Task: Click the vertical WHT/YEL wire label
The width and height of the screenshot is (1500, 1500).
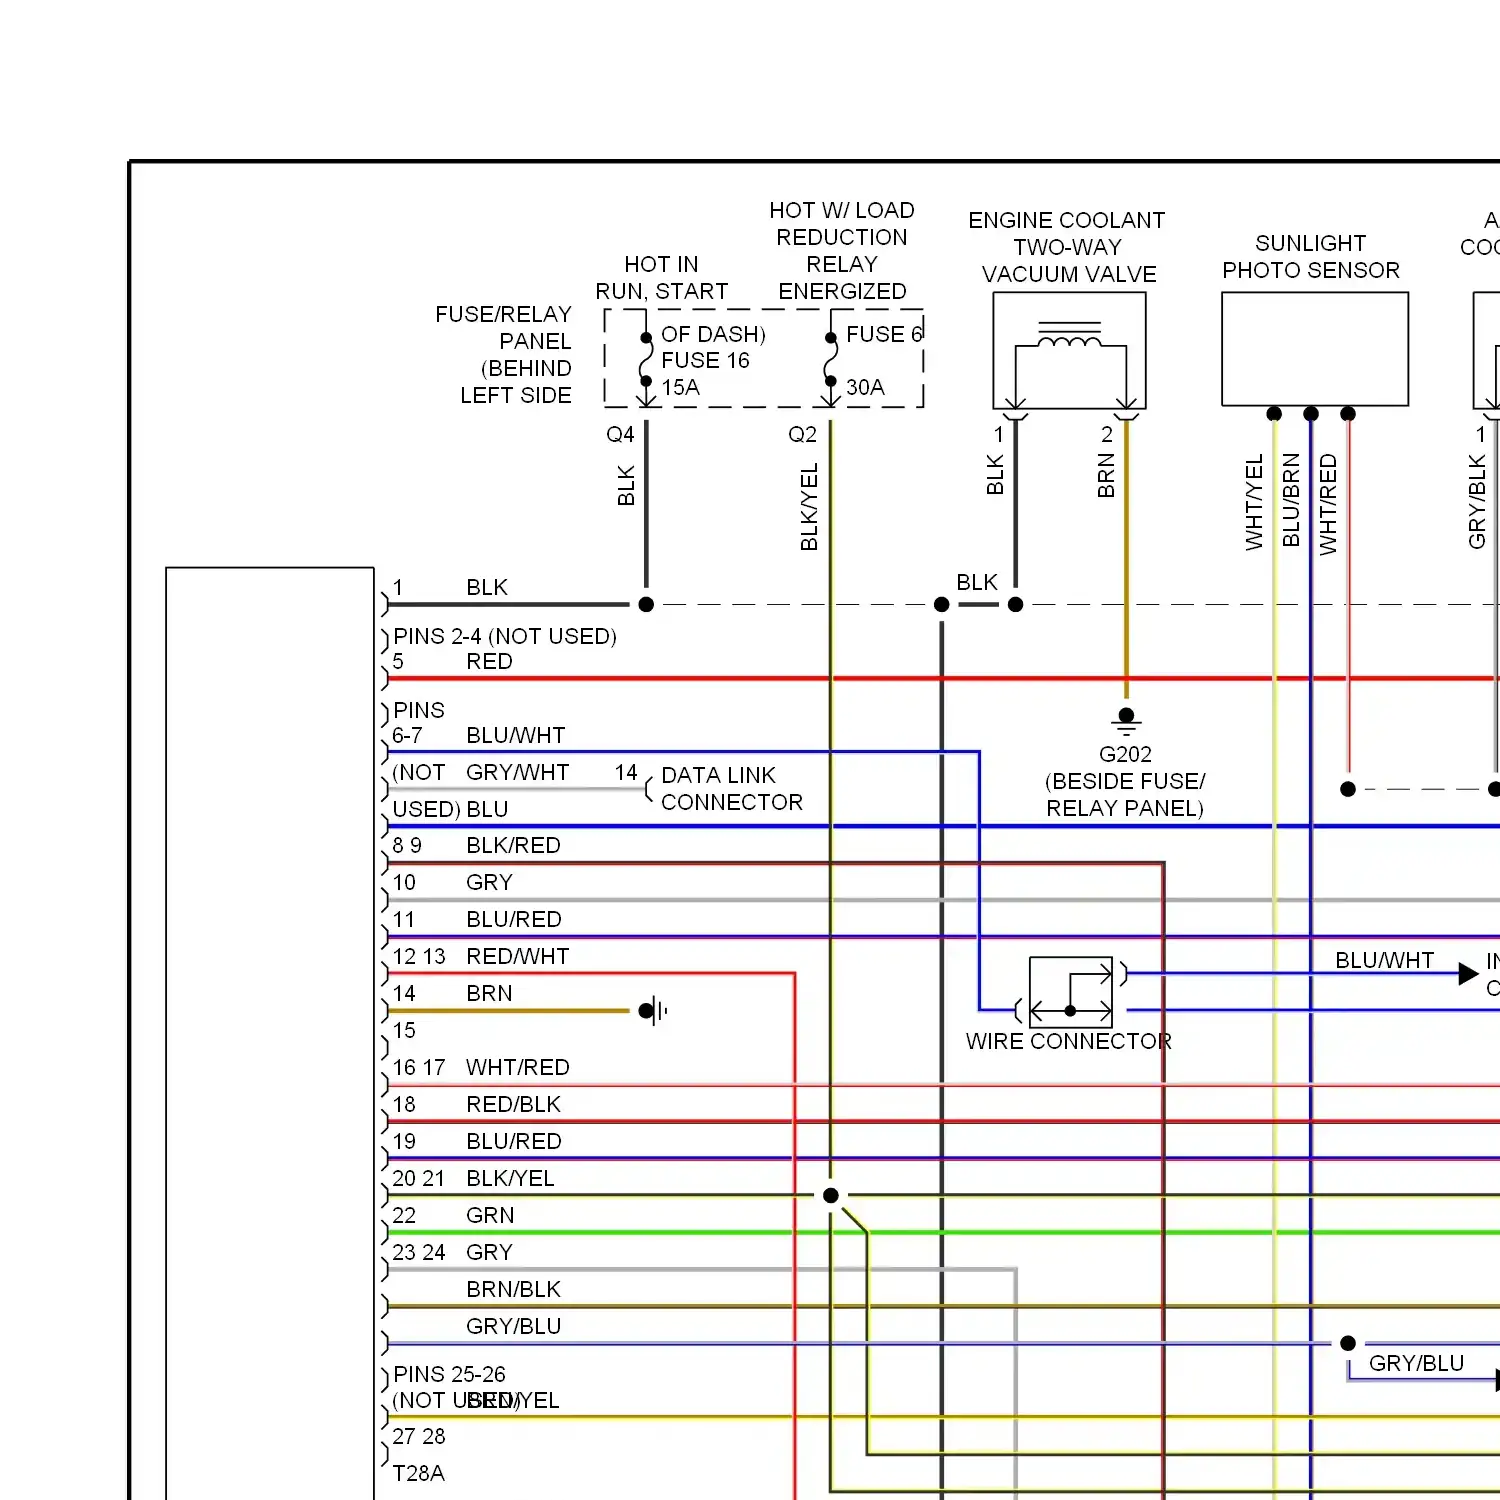Action: click(x=1254, y=503)
